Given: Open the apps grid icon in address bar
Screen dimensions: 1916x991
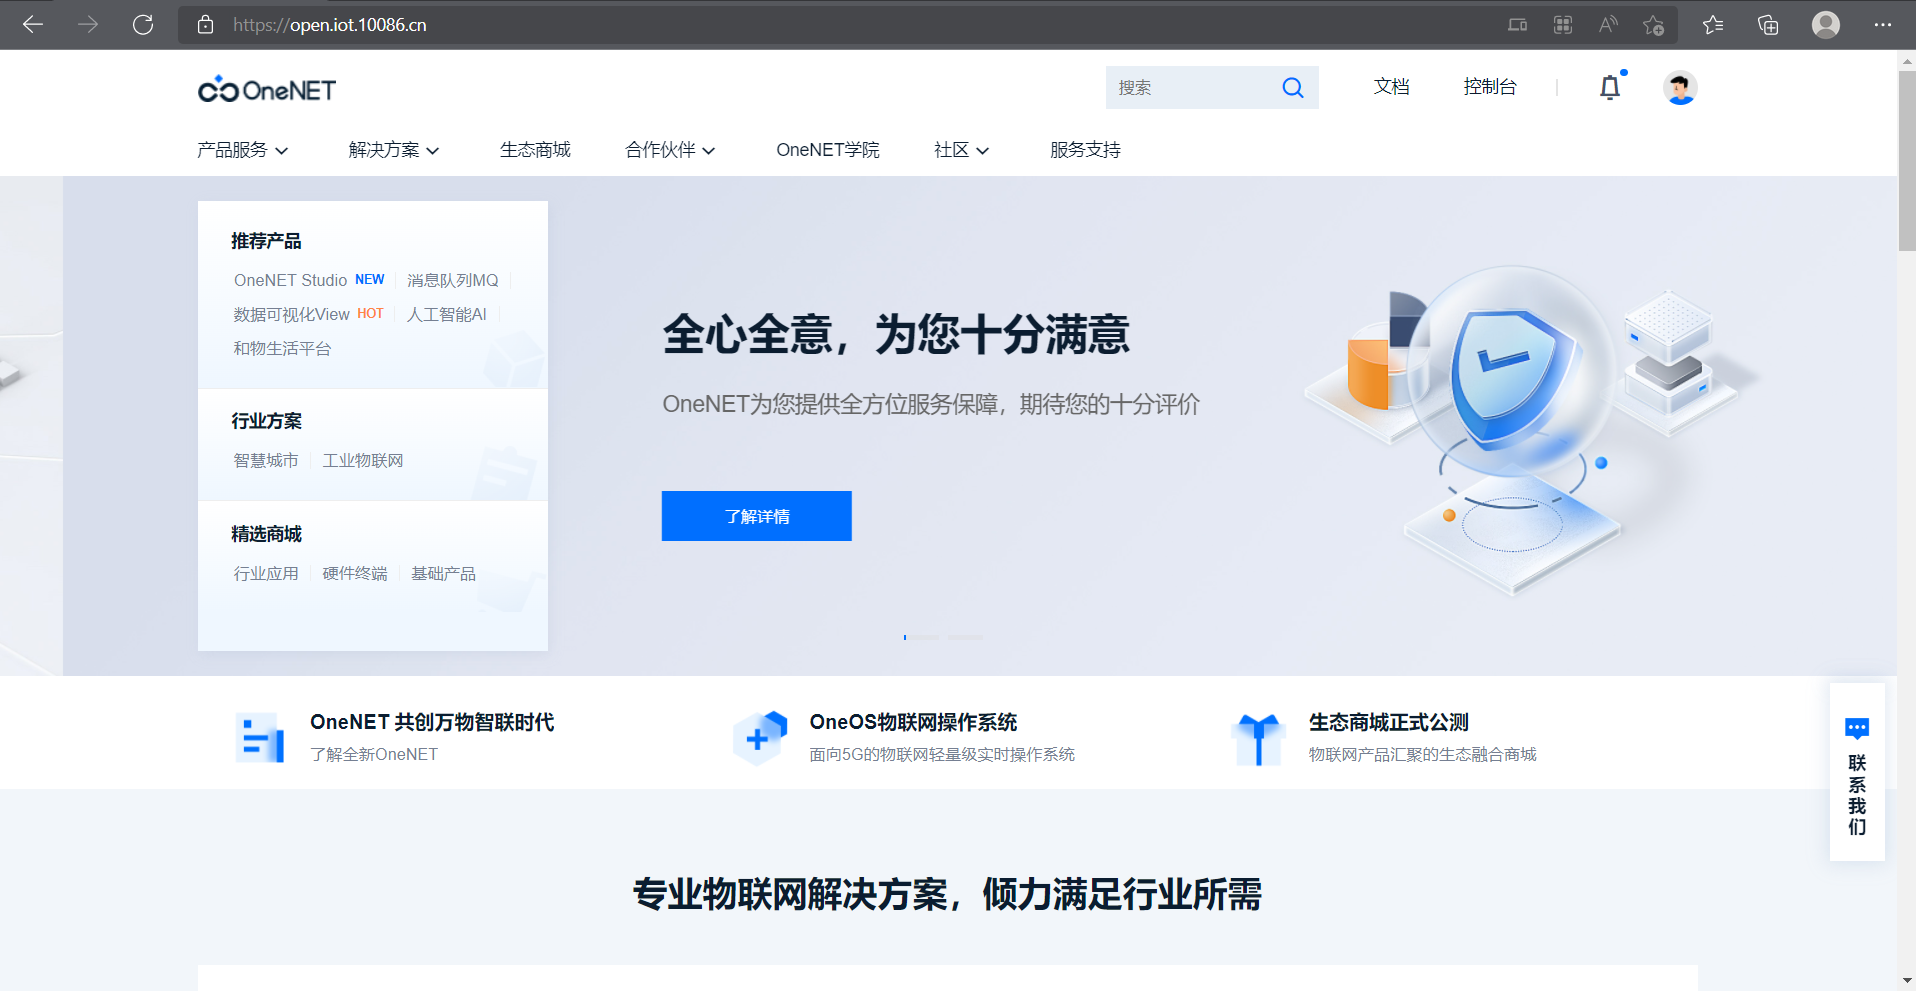Looking at the screenshot, I should tap(1563, 25).
